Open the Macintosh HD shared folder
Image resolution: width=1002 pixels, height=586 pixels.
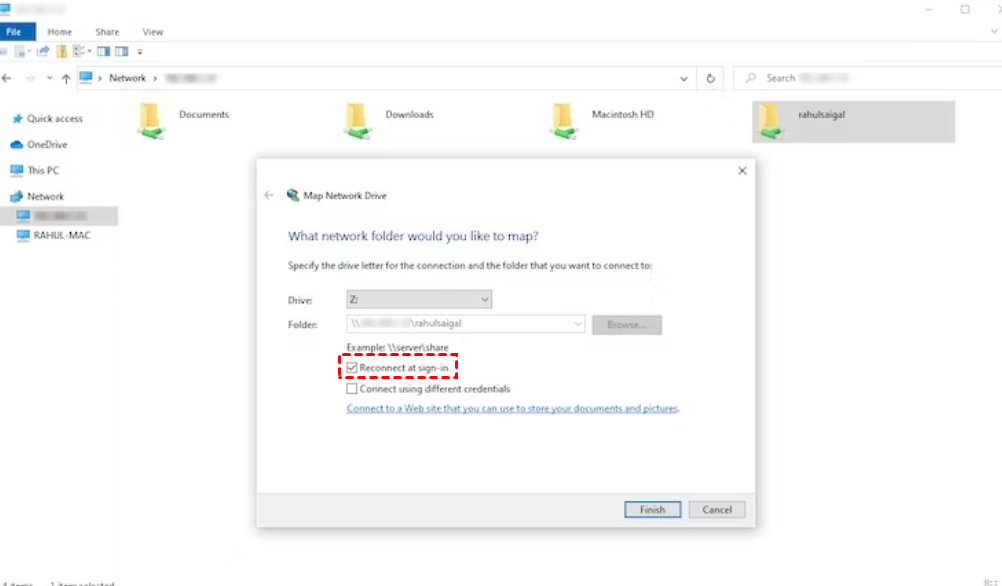tap(565, 120)
